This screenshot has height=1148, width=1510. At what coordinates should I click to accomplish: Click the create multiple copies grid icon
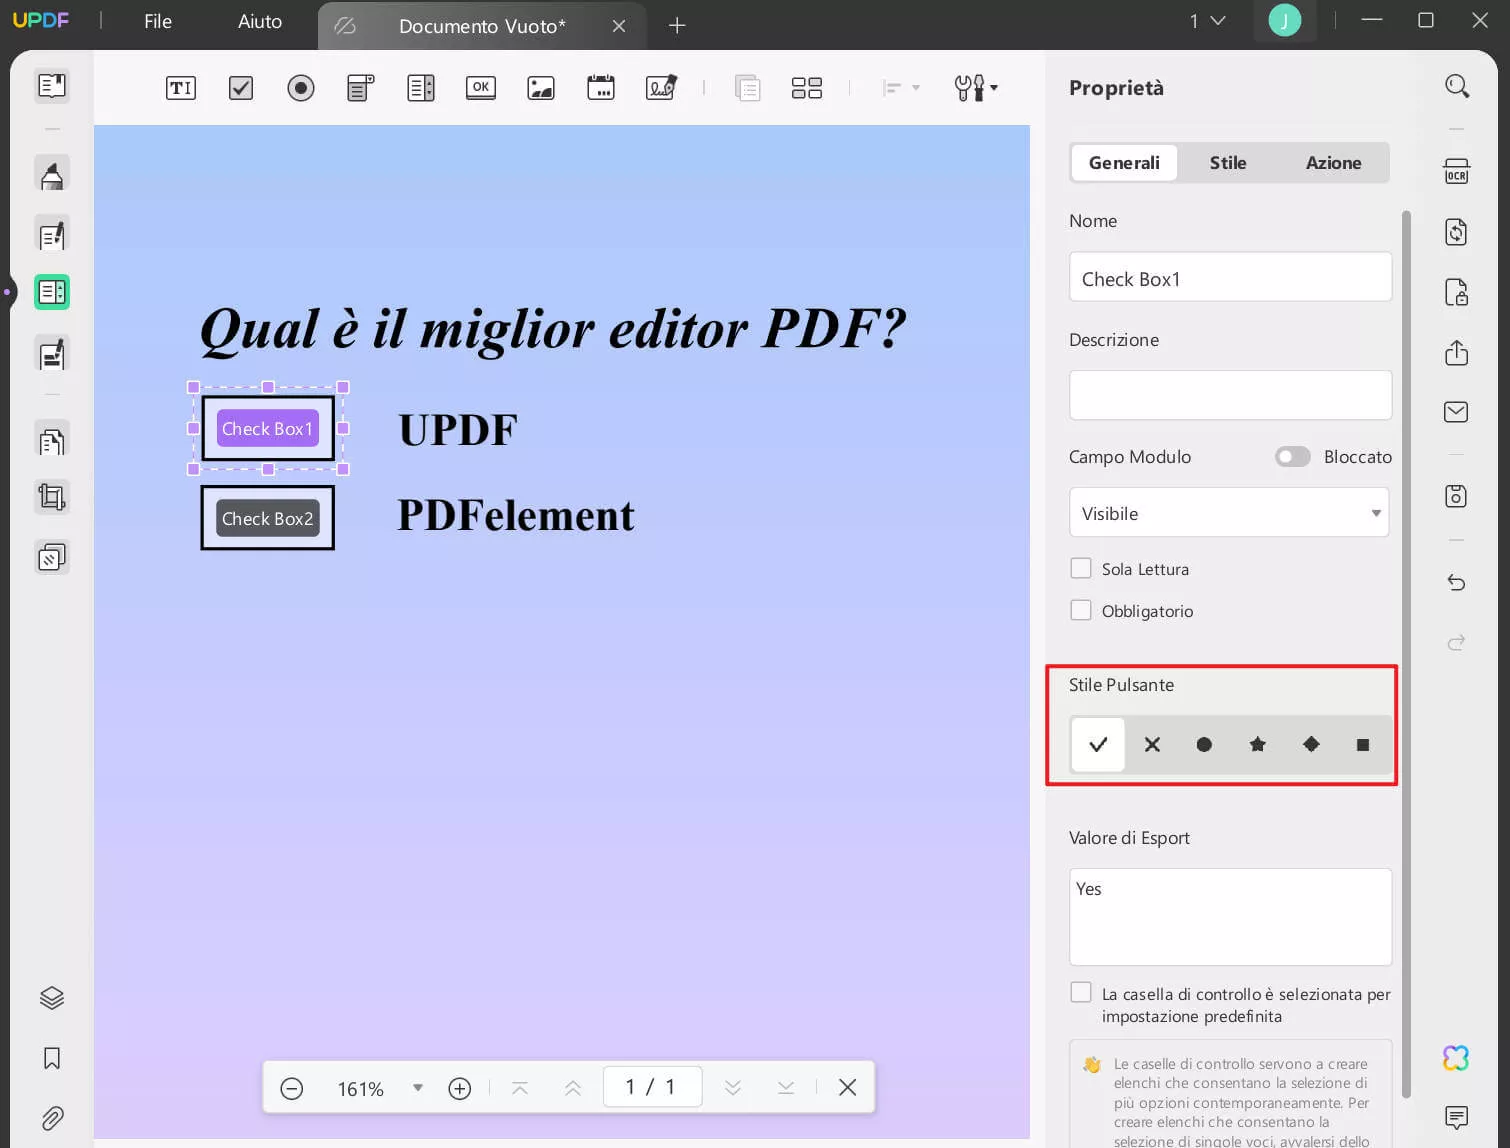pos(807,88)
